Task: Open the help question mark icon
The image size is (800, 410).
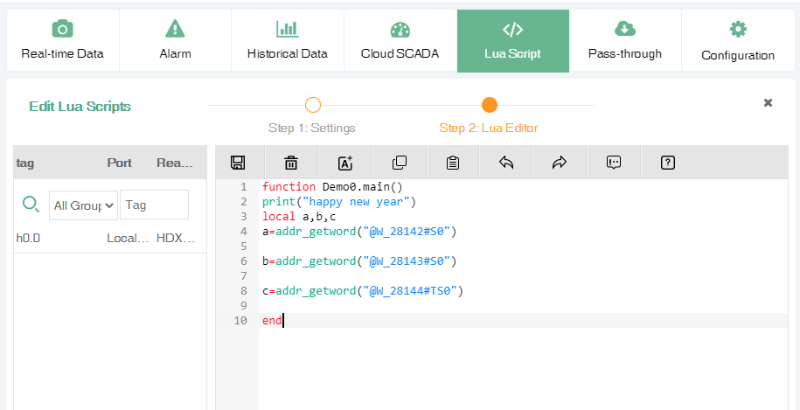Action: tap(668, 163)
